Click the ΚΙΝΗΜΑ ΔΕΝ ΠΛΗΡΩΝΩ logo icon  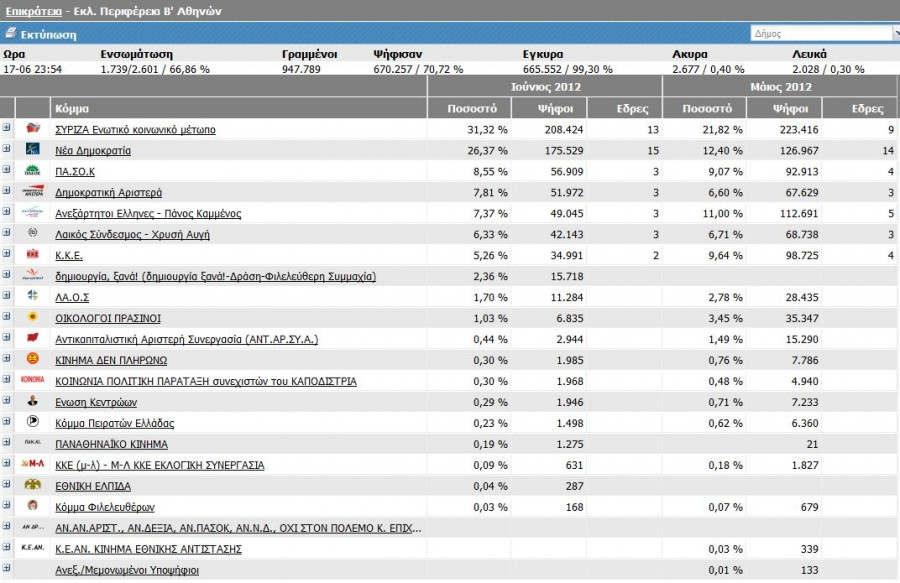33,360
